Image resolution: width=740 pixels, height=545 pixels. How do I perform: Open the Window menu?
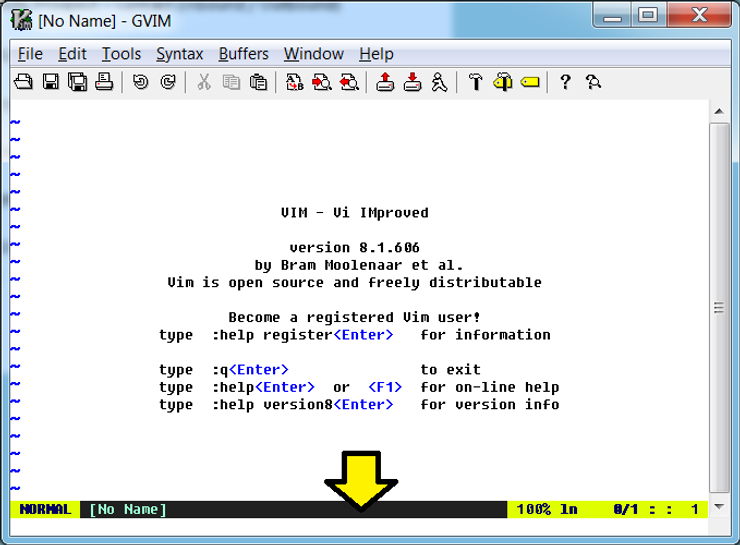(313, 54)
